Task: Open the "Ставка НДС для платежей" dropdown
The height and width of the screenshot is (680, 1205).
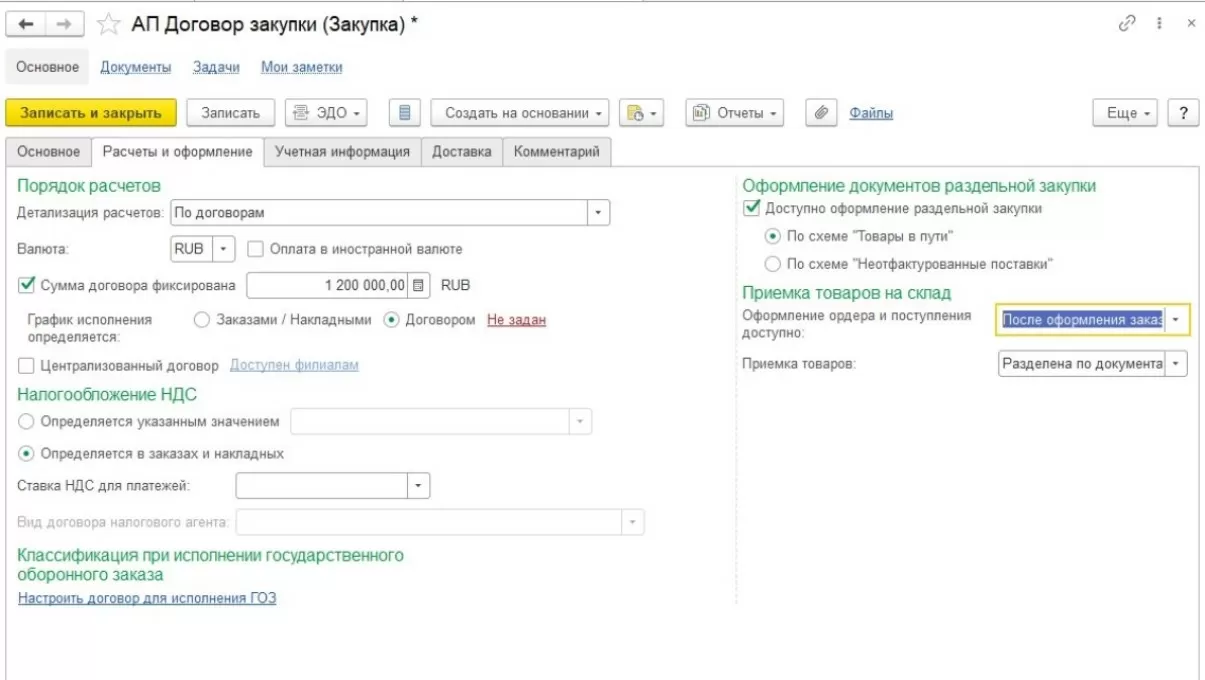Action: pos(418,486)
